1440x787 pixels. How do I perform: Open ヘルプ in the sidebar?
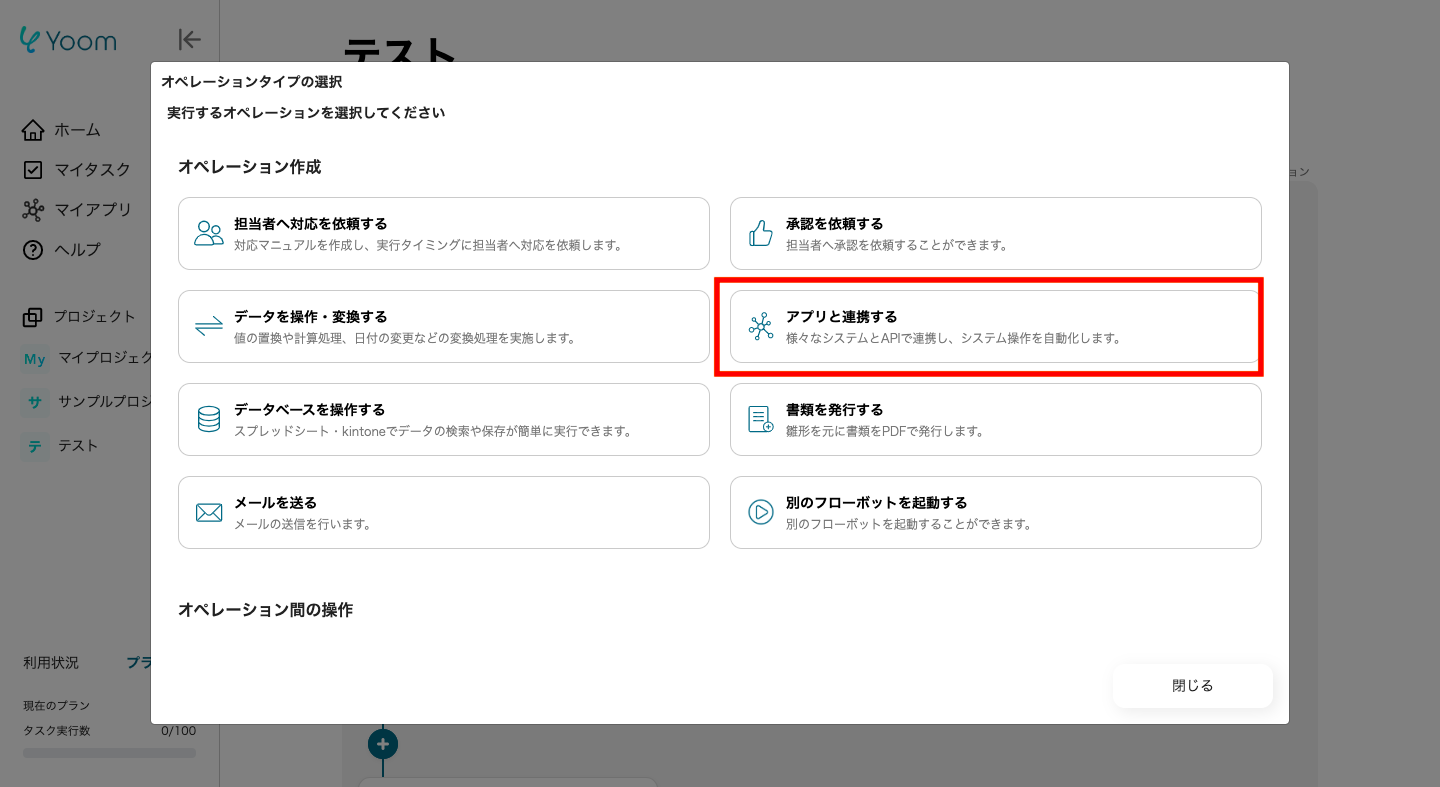tap(77, 250)
